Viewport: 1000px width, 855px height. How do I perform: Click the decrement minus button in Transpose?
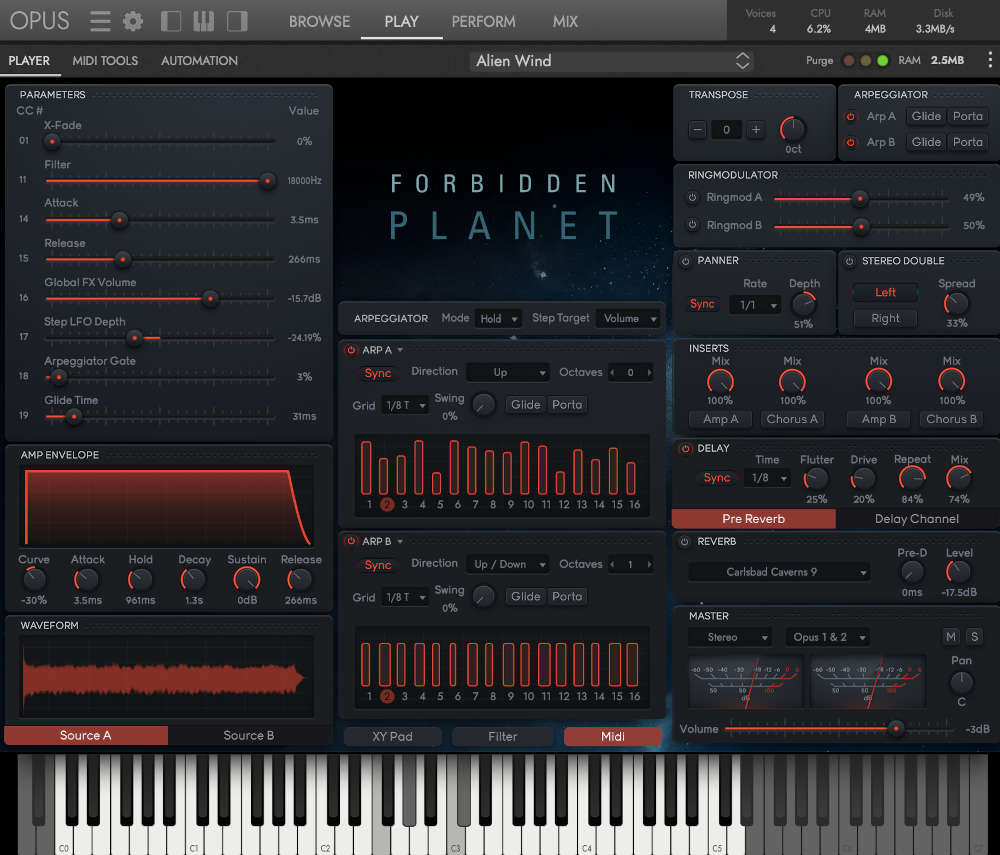[696, 129]
